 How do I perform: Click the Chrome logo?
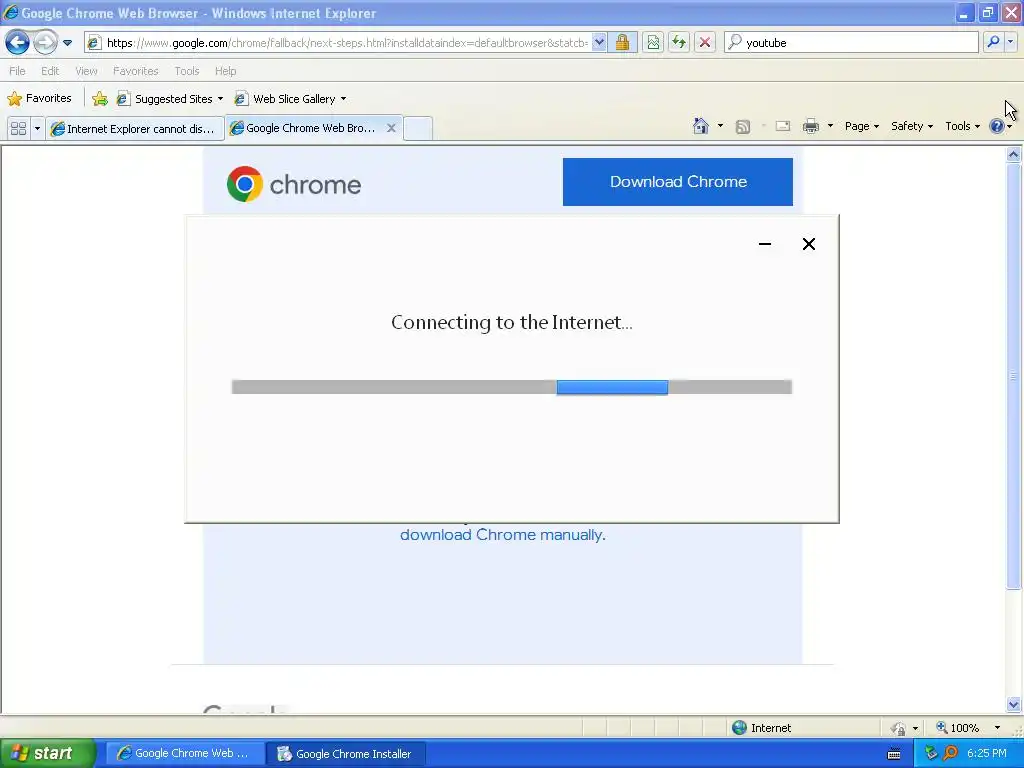coord(294,184)
